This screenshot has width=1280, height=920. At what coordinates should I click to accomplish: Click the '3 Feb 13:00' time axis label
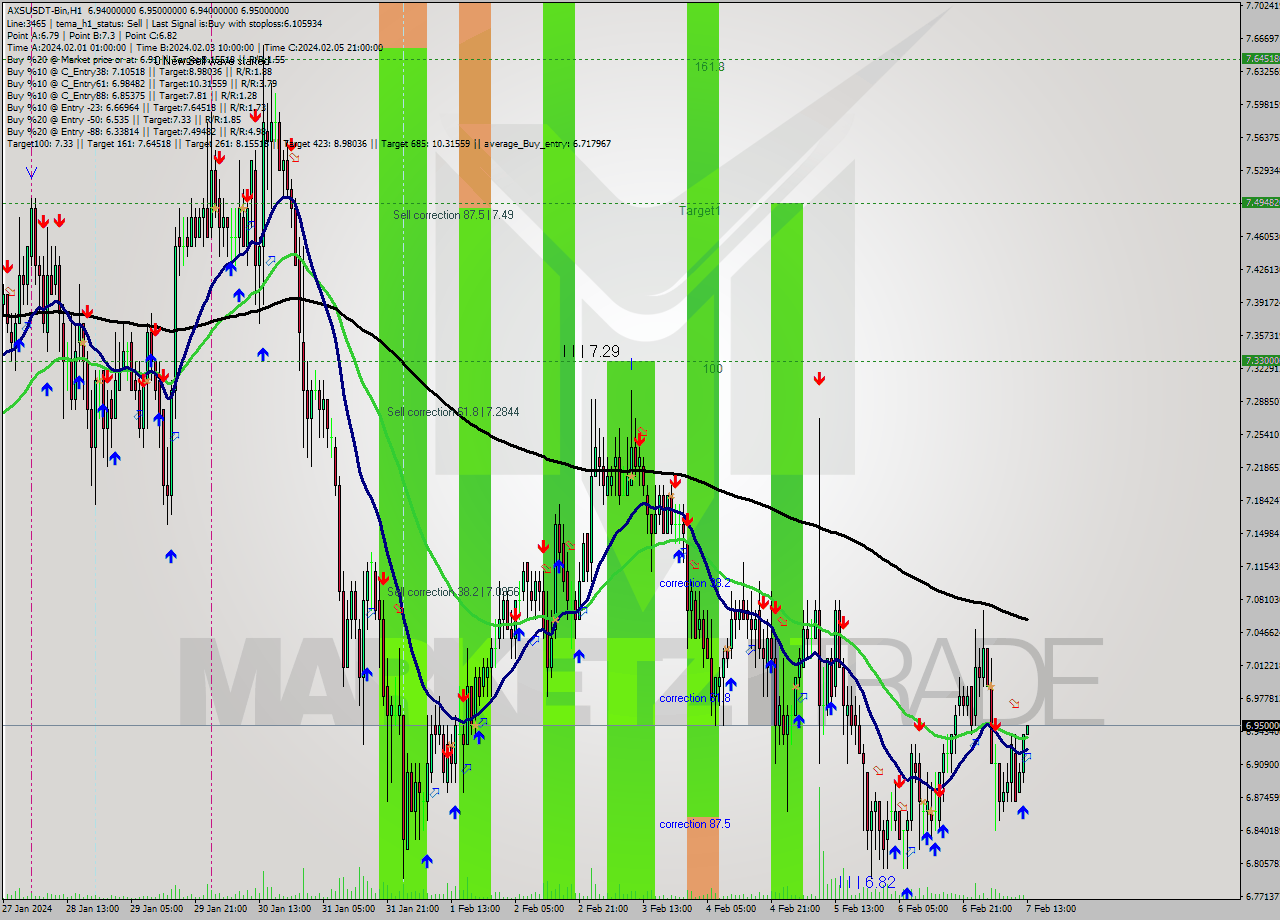pos(667,909)
